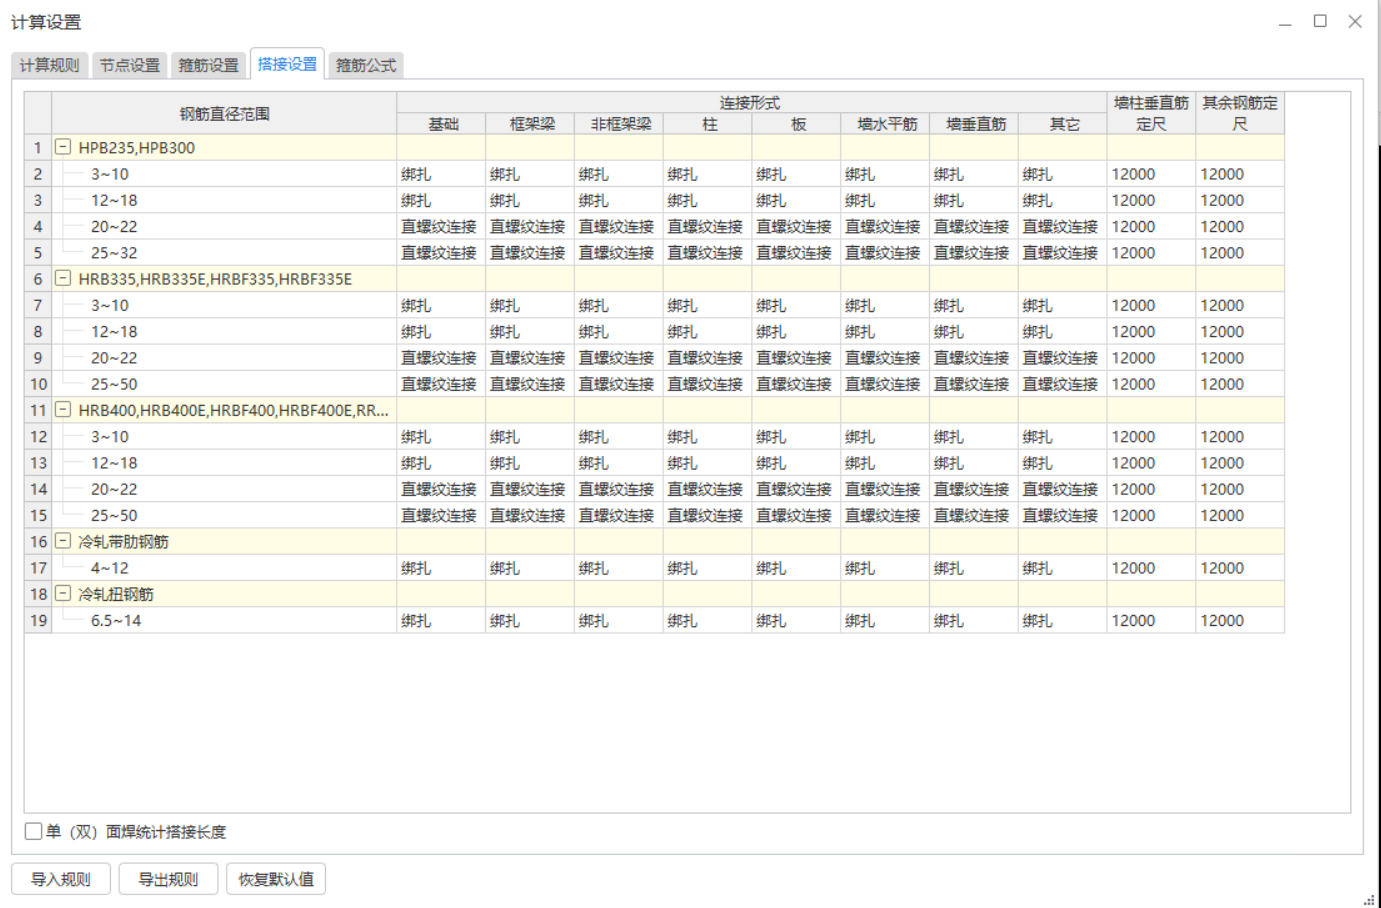Click the 墙柱垂直筋定尺 column header
Screen dimensions: 1381x908
(x=1151, y=113)
